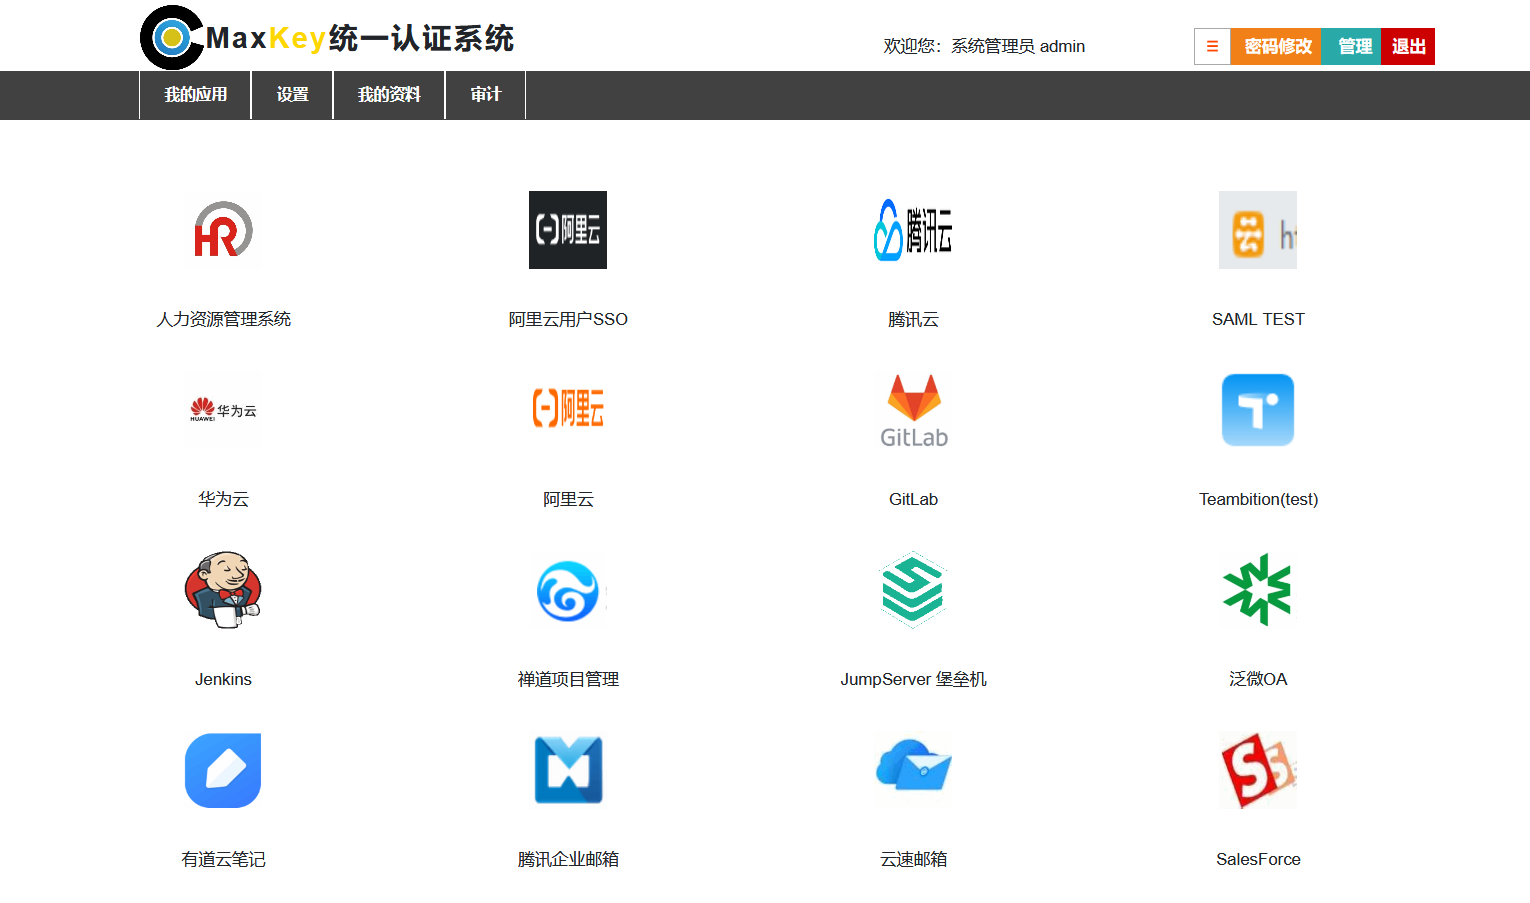This screenshot has height=903, width=1530.
Task: Launch the Jenkins butler icon
Action: [223, 590]
